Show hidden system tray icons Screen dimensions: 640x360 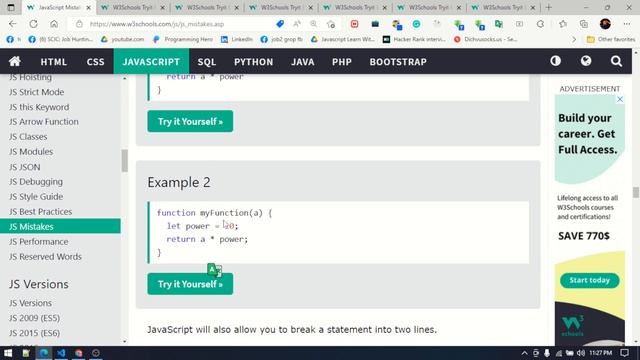524,353
